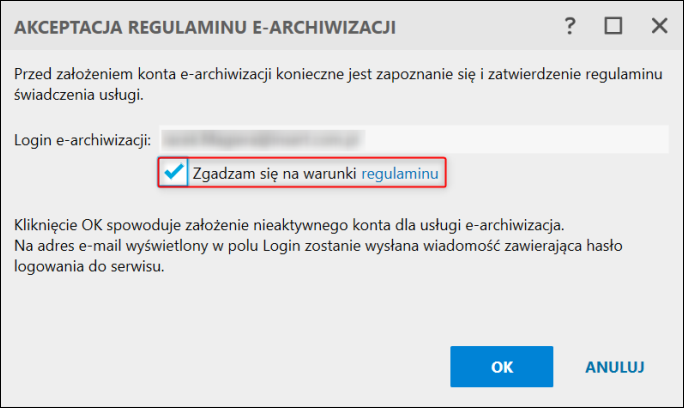The image size is (684, 408).
Task: Confirm with the OK button
Action: [x=501, y=366]
